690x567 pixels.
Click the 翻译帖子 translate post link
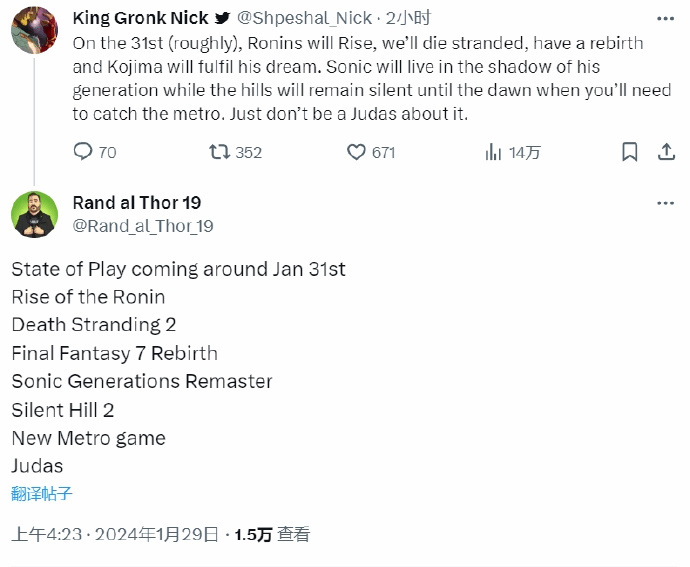[42, 493]
